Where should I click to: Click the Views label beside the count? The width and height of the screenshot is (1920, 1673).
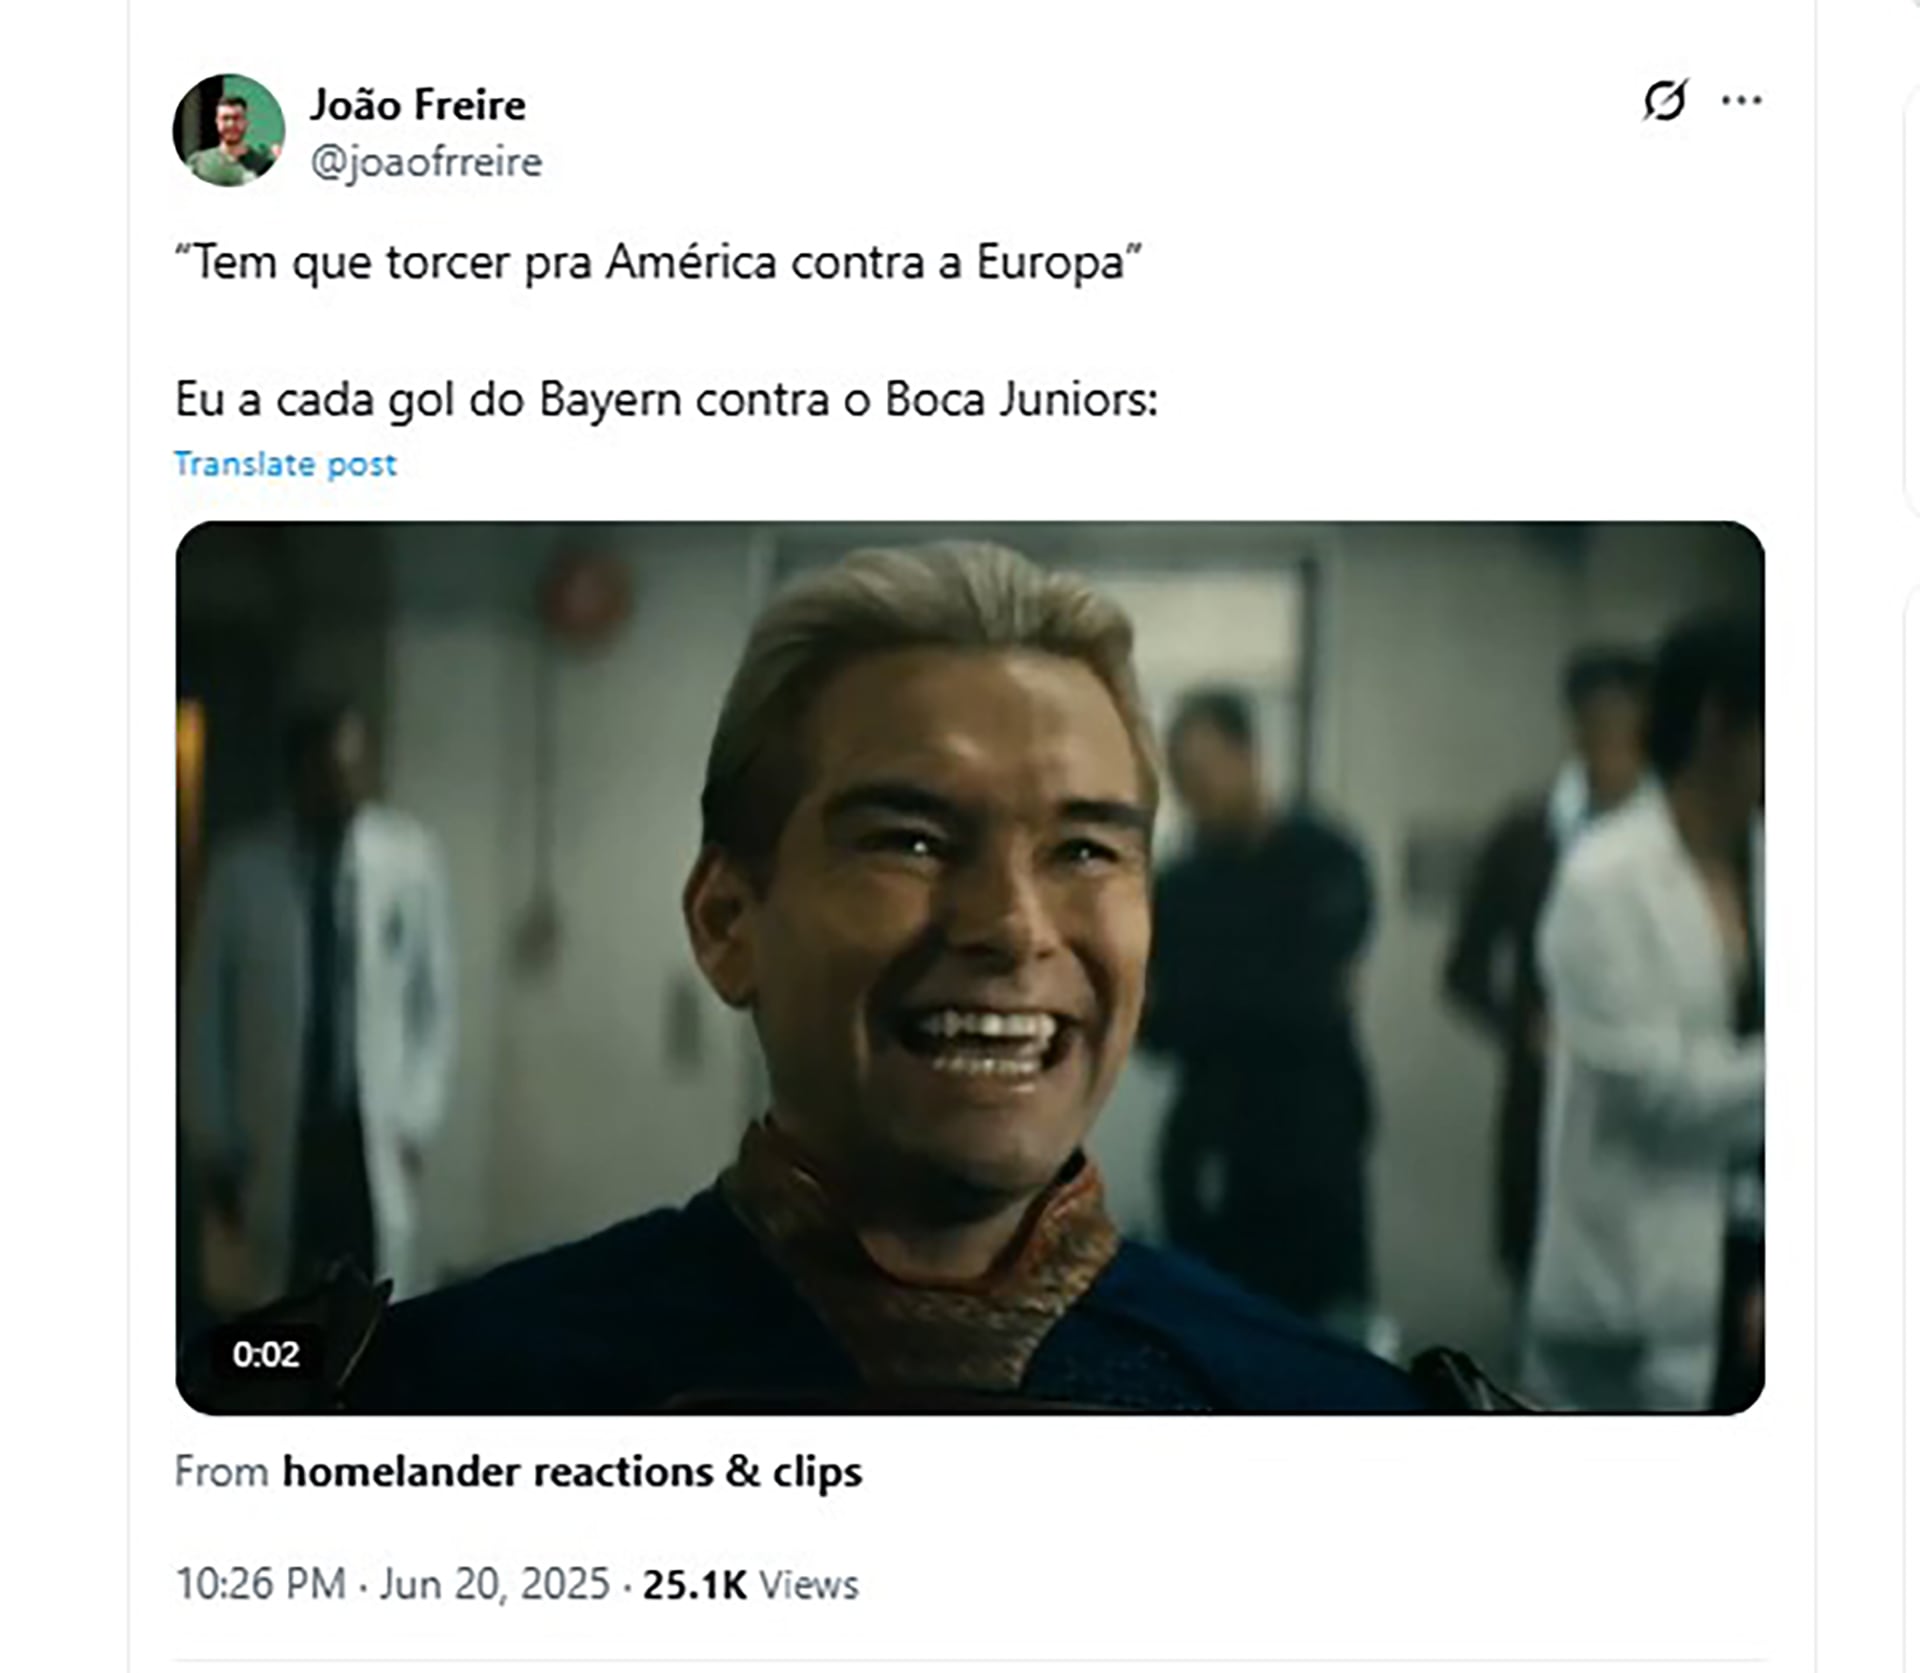809,1585
